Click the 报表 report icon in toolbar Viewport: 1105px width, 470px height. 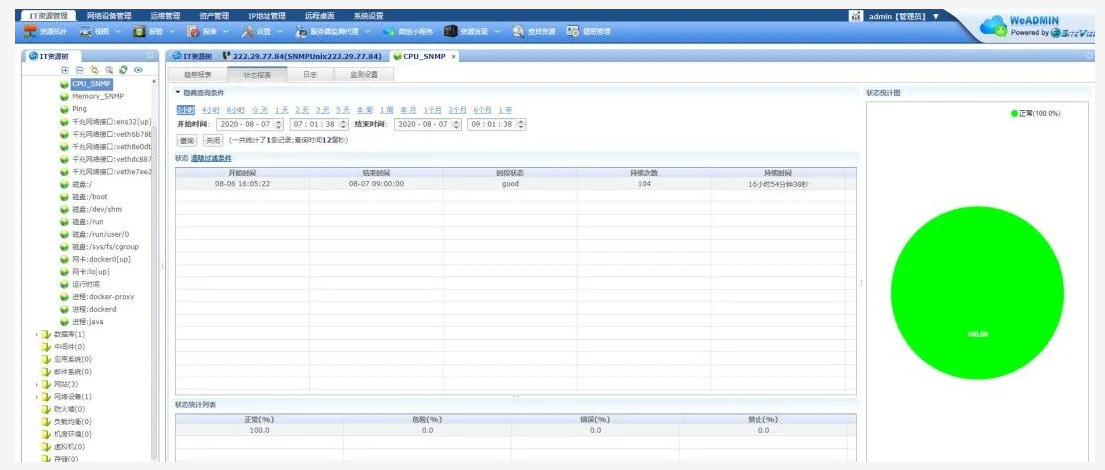point(193,32)
